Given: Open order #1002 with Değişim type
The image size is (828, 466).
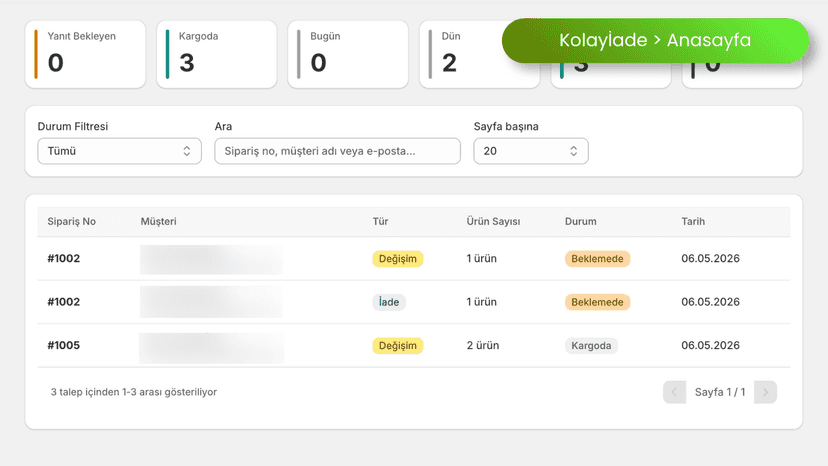Looking at the screenshot, I should tap(413, 258).
